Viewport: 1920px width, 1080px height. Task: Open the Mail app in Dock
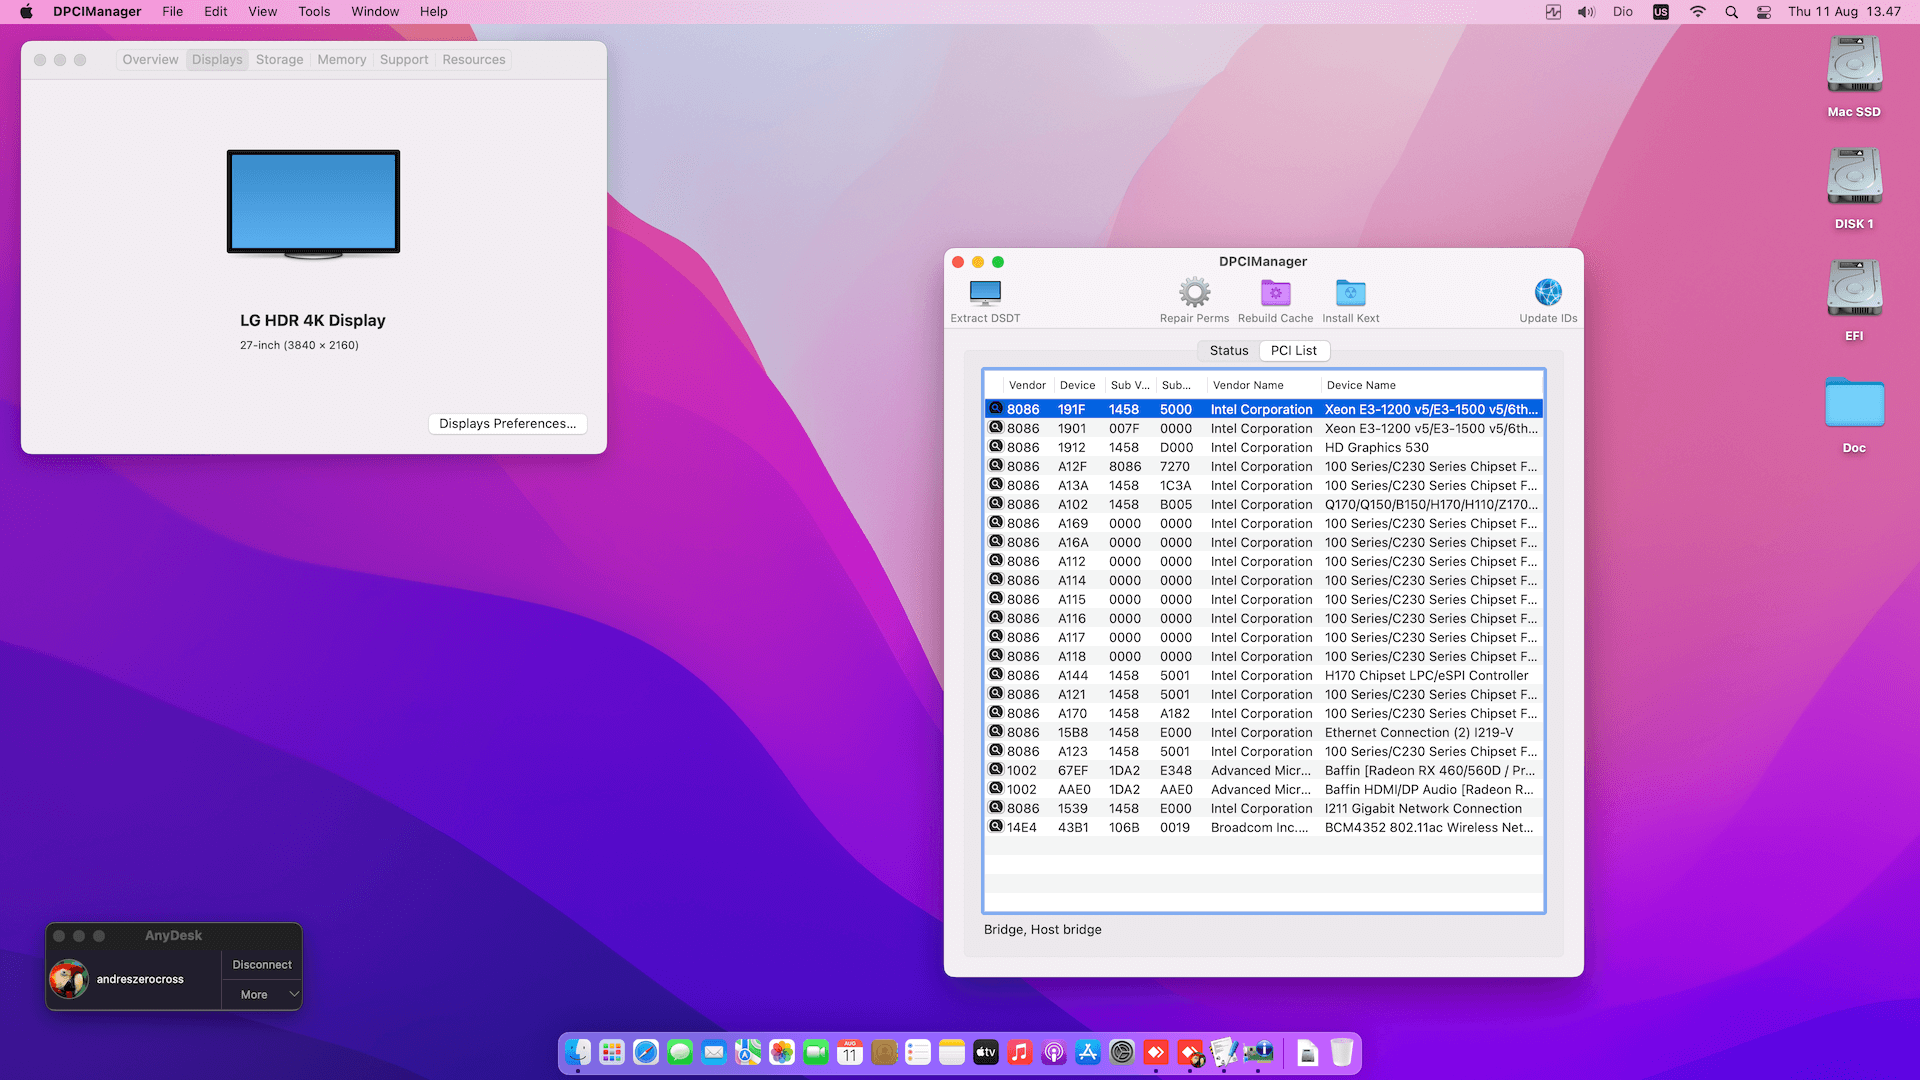click(x=714, y=1052)
